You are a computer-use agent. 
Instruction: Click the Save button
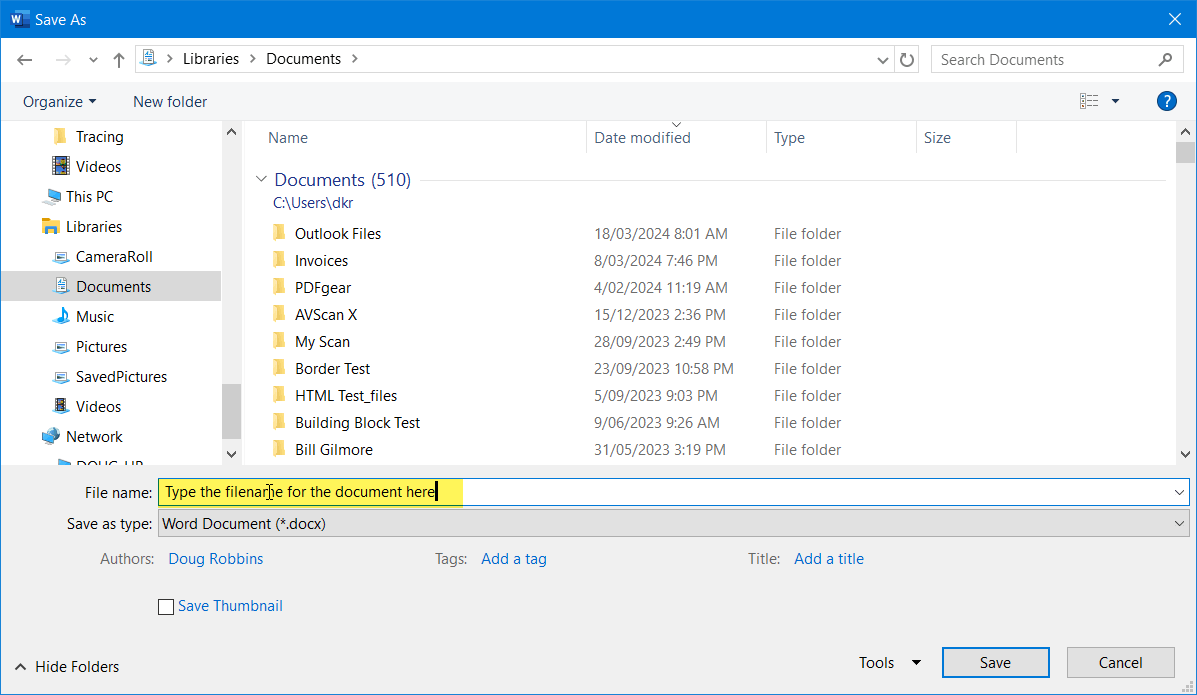[x=995, y=663]
